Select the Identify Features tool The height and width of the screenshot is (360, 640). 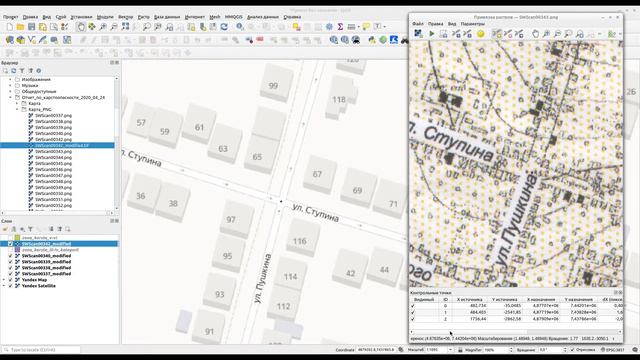(x=240, y=27)
